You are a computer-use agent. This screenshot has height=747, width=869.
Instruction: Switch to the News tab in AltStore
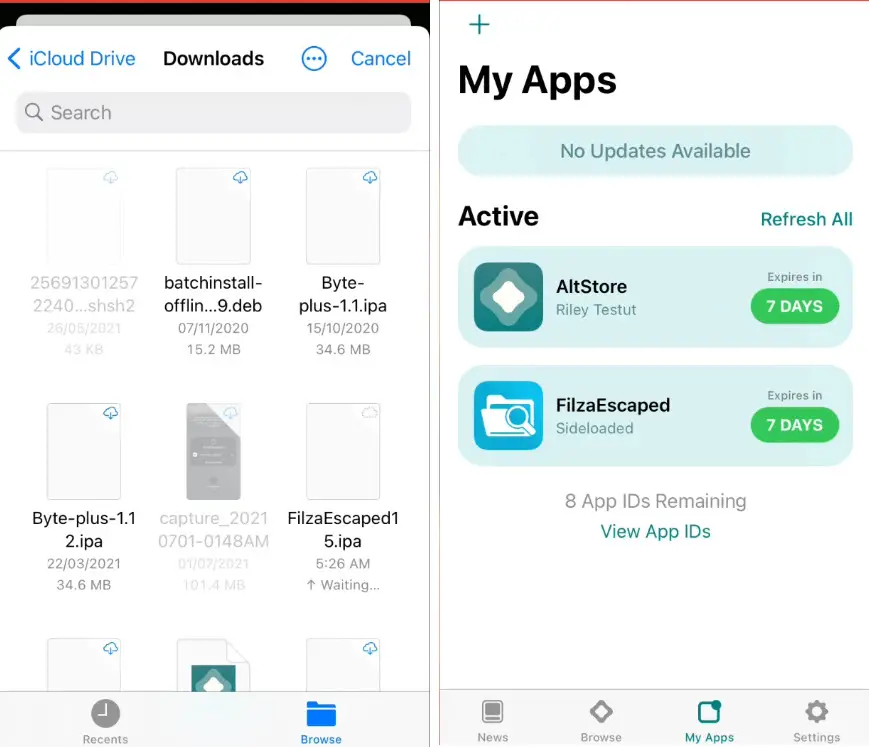[x=493, y=721]
